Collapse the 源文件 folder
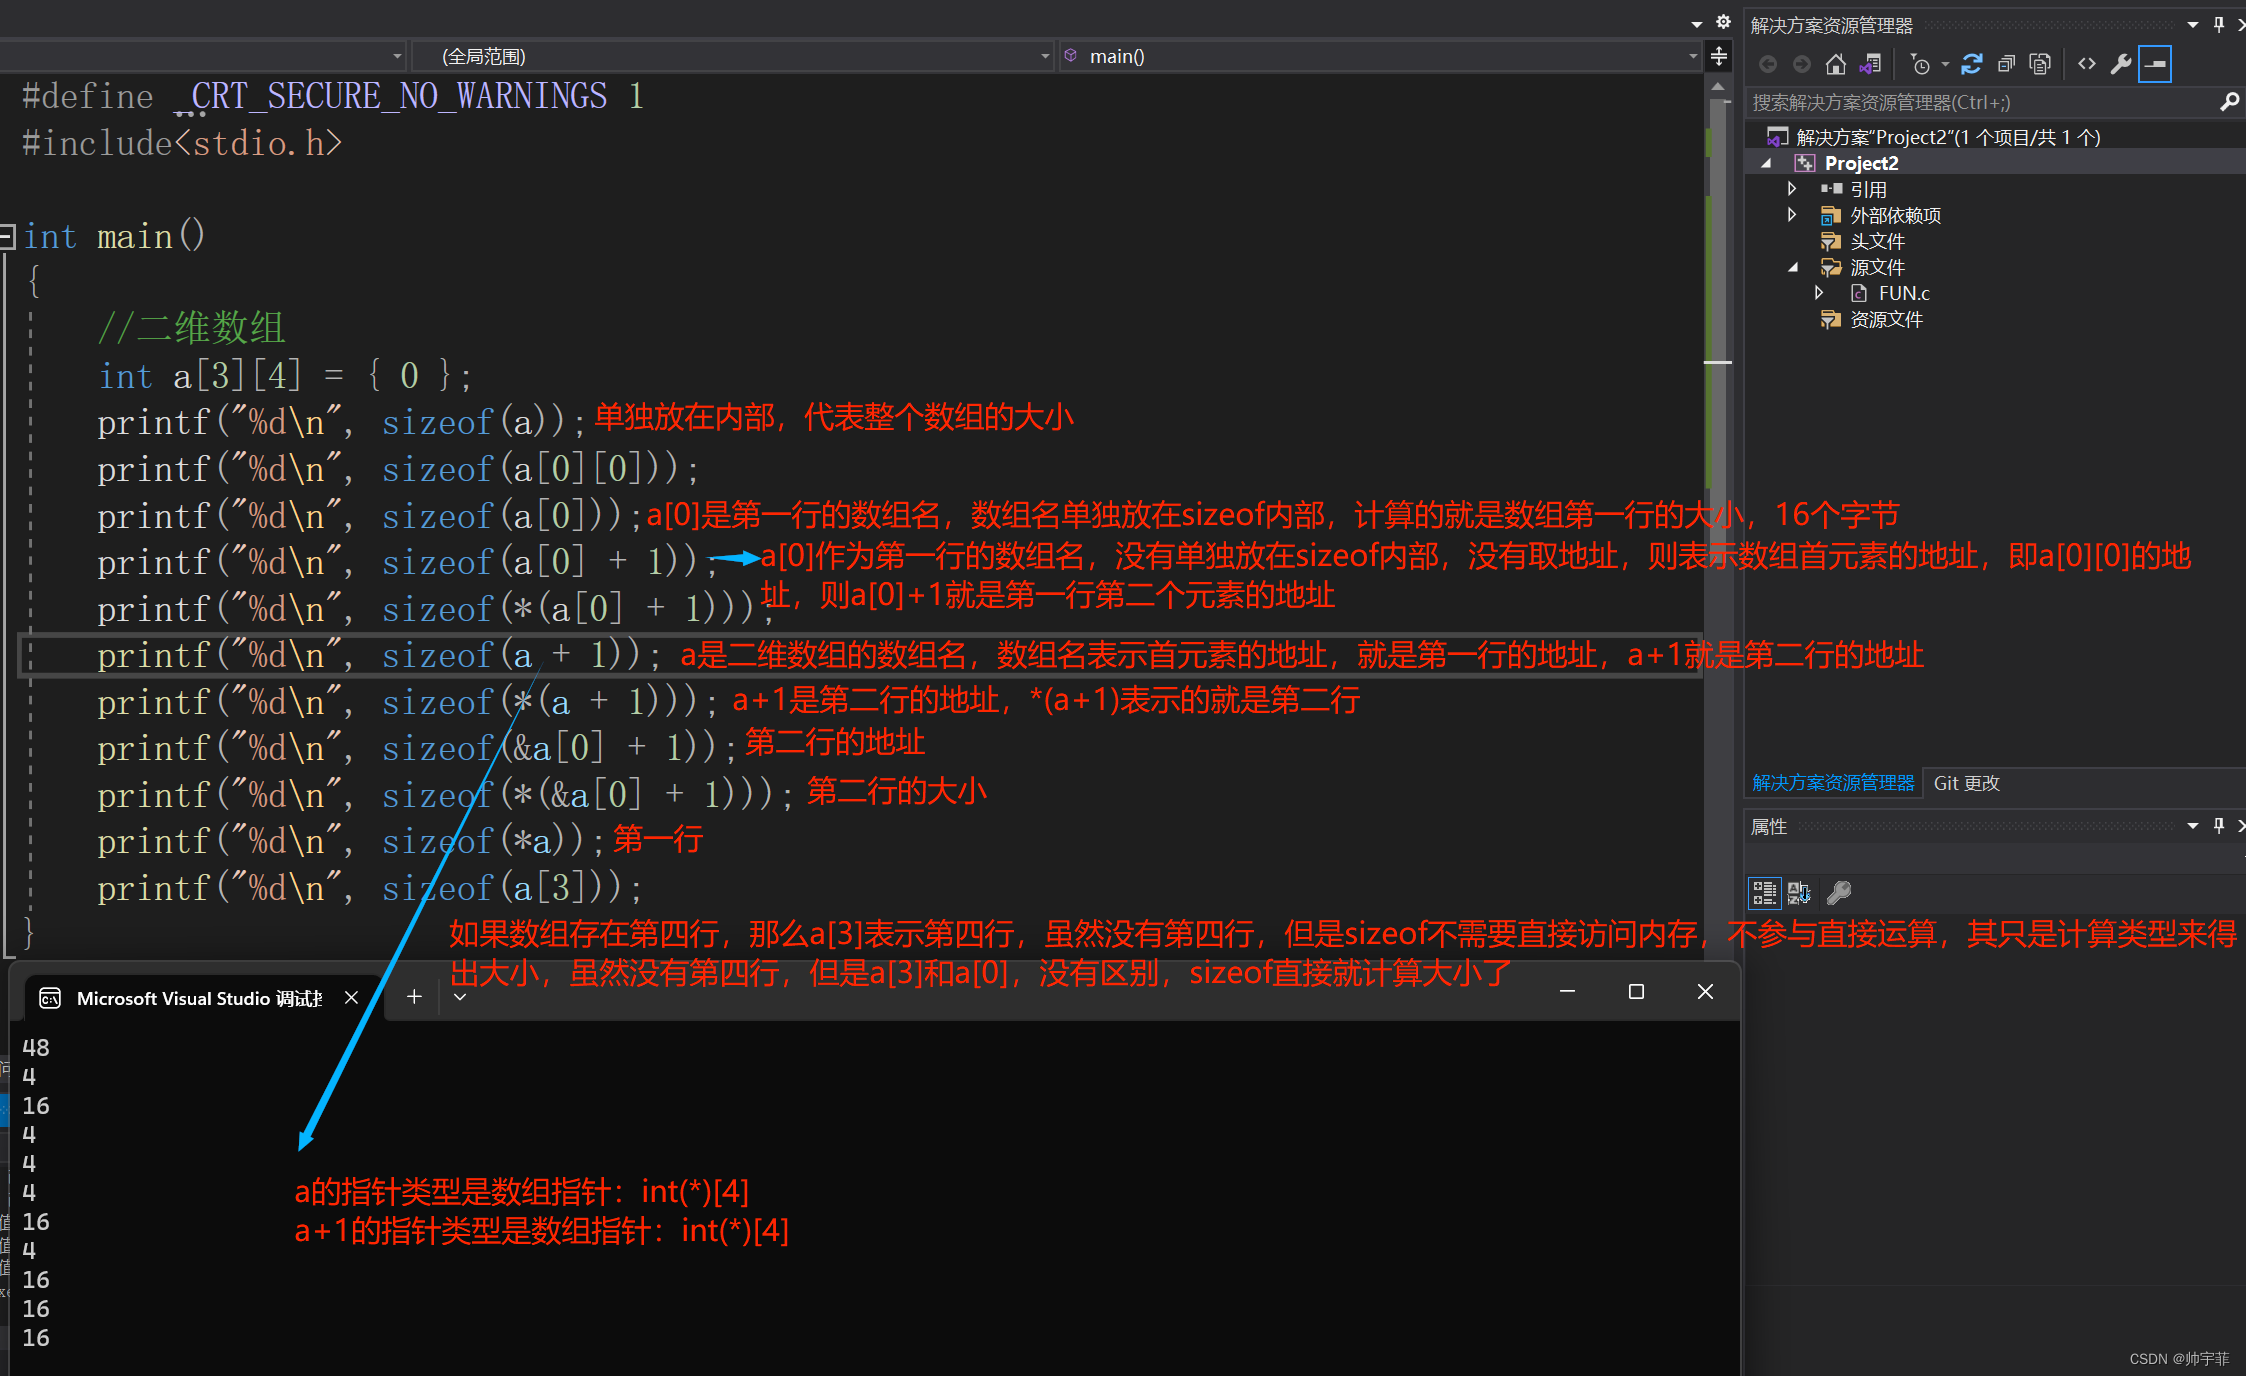Viewport: 2246px width, 1376px height. (1793, 267)
